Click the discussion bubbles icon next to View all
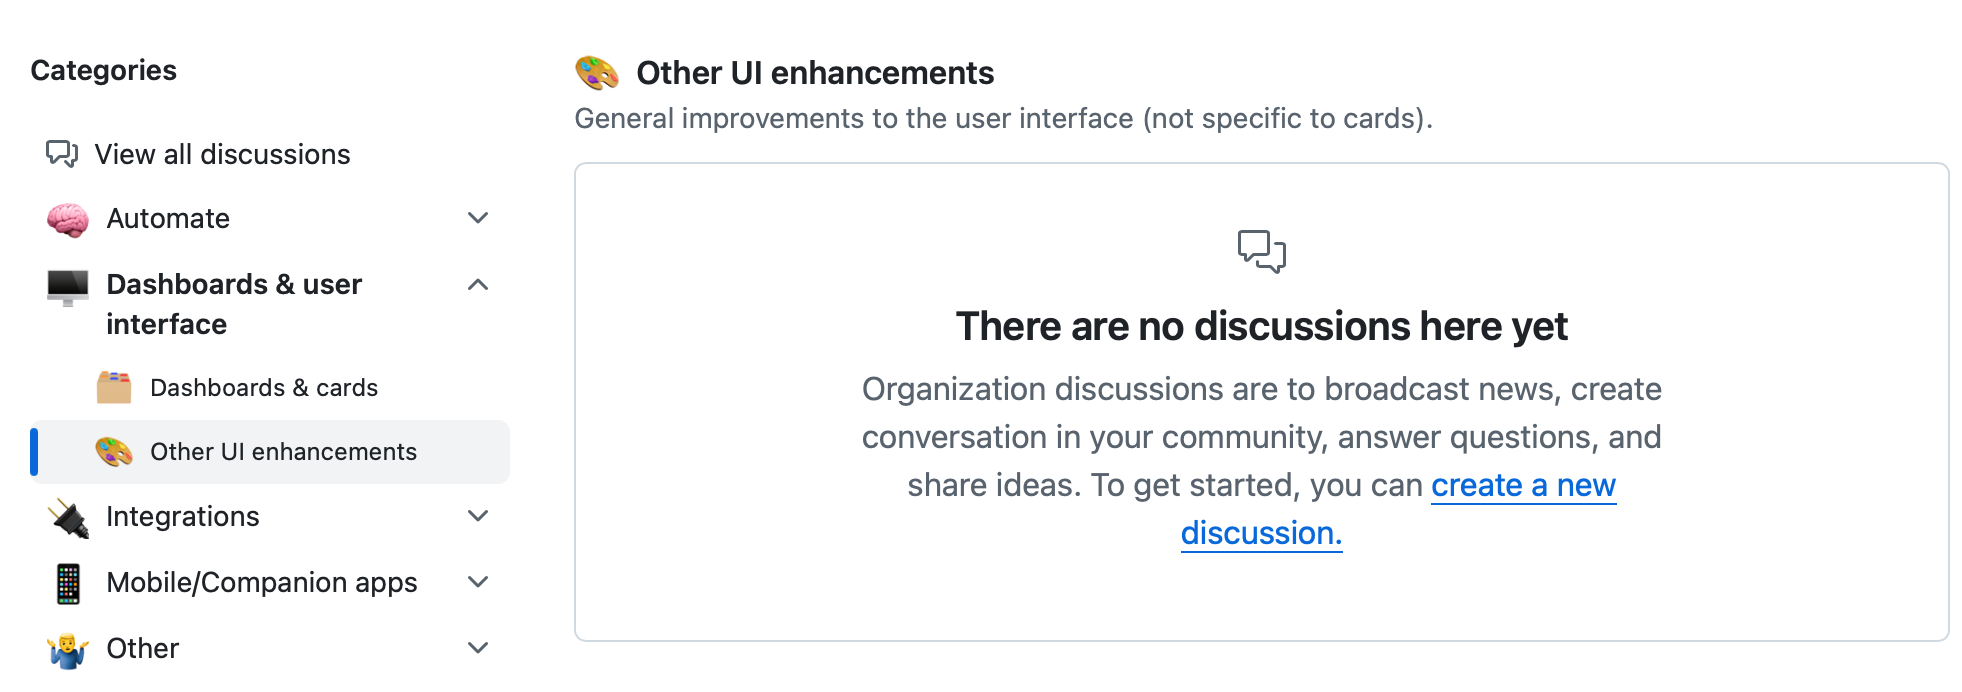This screenshot has height=692, width=1962. point(62,154)
